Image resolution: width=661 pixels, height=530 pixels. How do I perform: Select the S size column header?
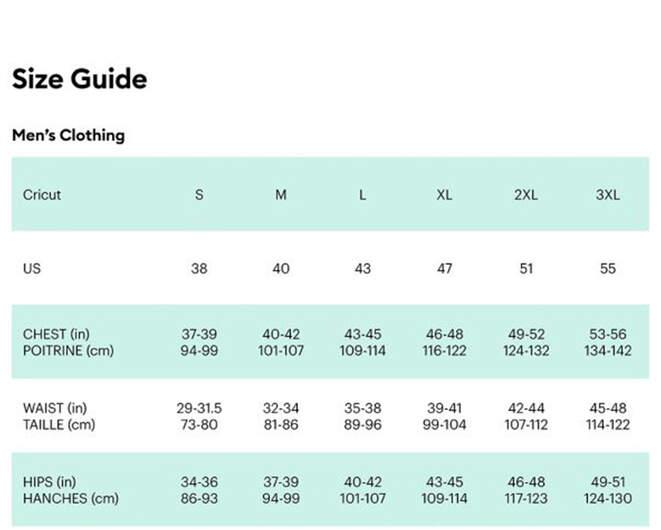[x=199, y=195]
